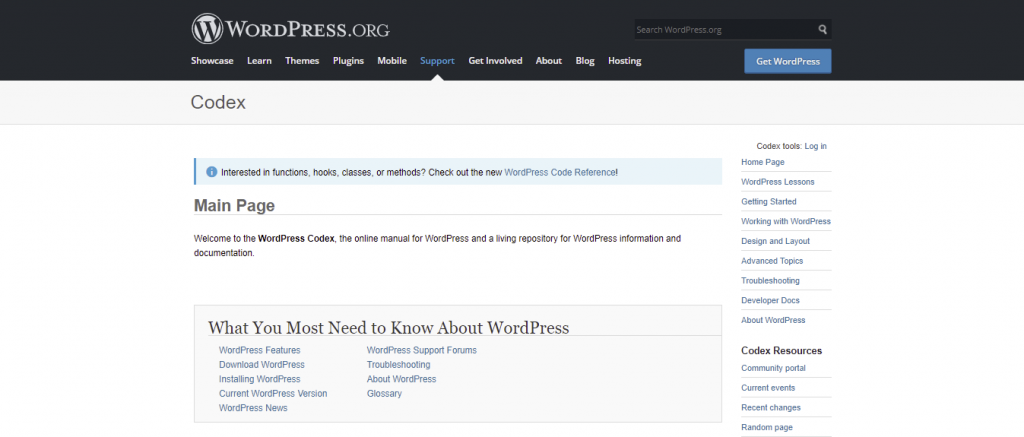Click the Codex Resources heading
This screenshot has height=437, width=1024.
pyautogui.click(x=782, y=351)
